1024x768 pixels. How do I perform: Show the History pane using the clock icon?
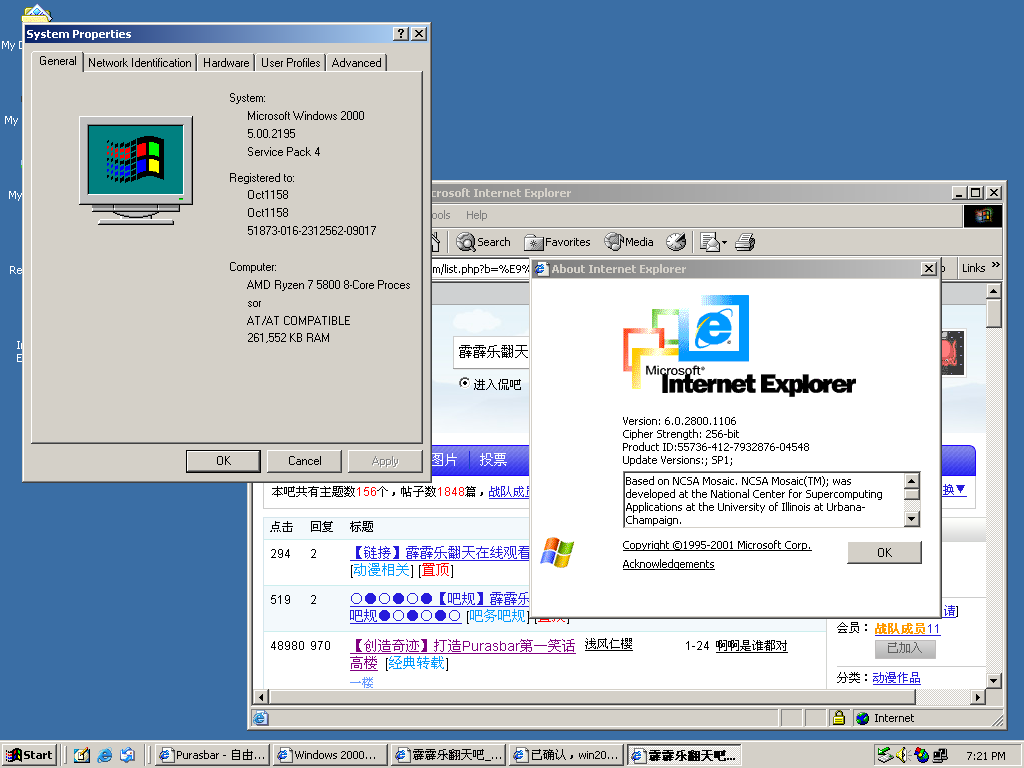[676, 242]
